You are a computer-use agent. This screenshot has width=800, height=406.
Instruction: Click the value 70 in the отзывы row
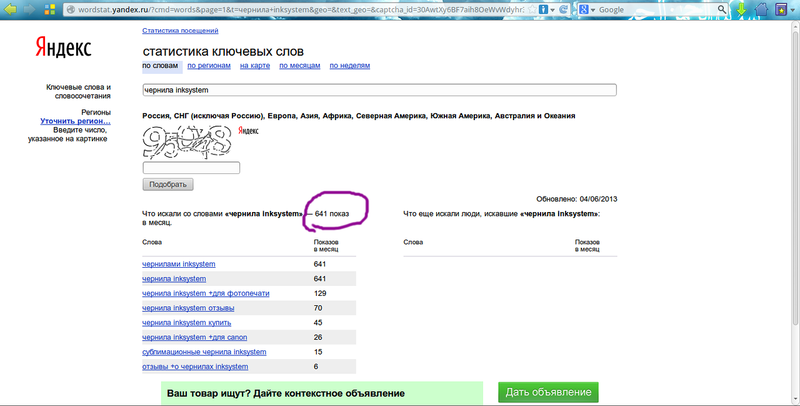click(318, 309)
